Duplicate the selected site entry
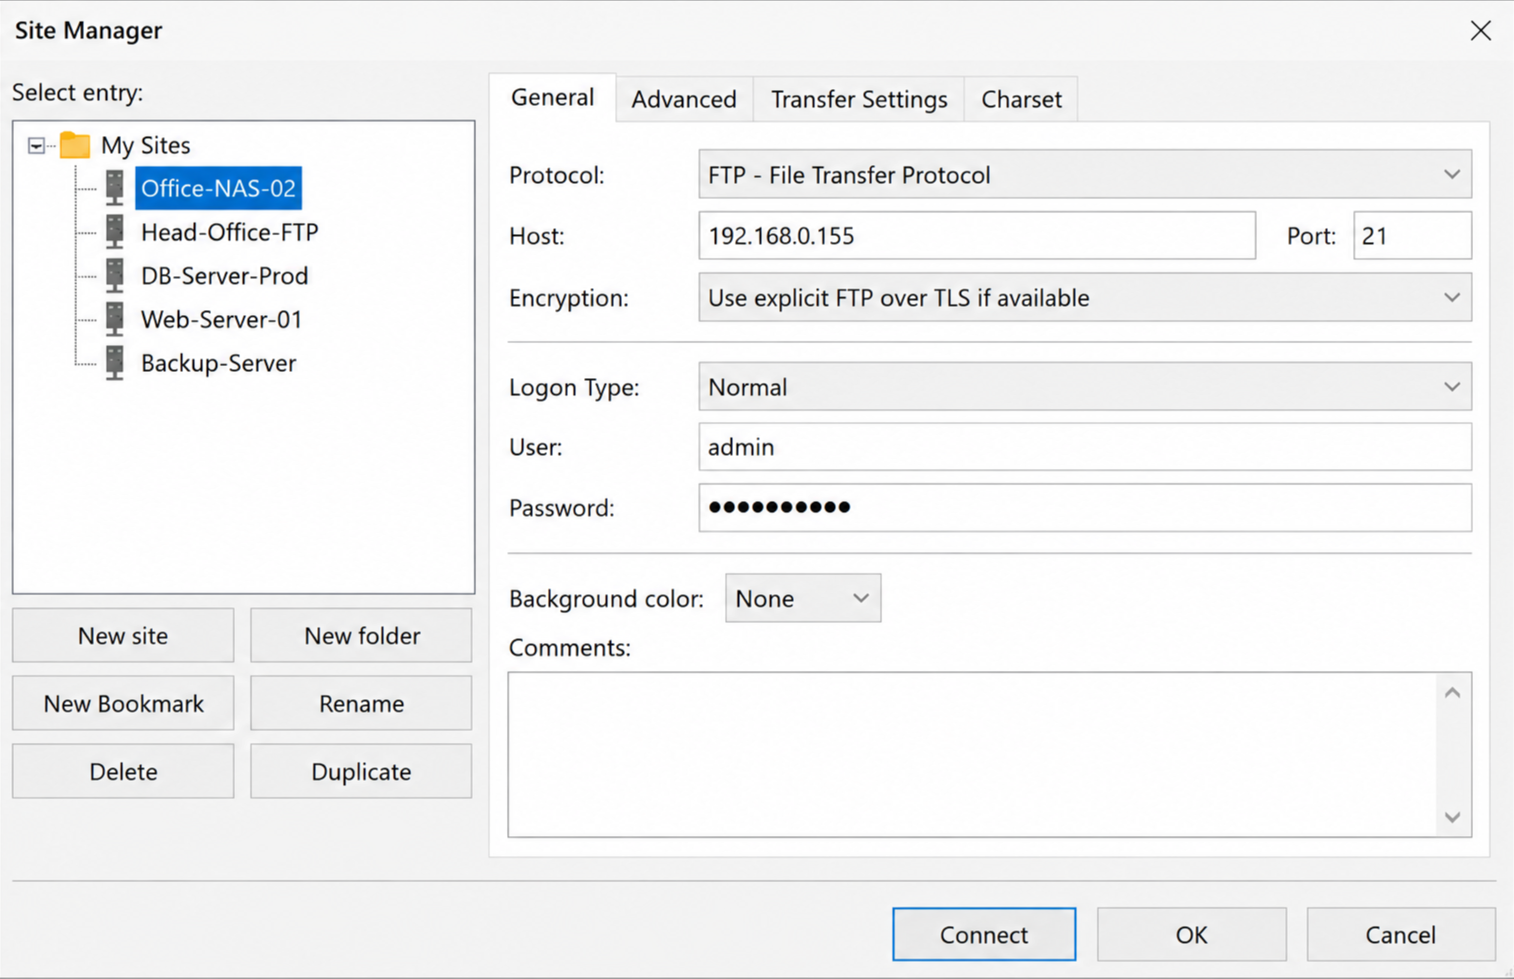 tap(361, 772)
